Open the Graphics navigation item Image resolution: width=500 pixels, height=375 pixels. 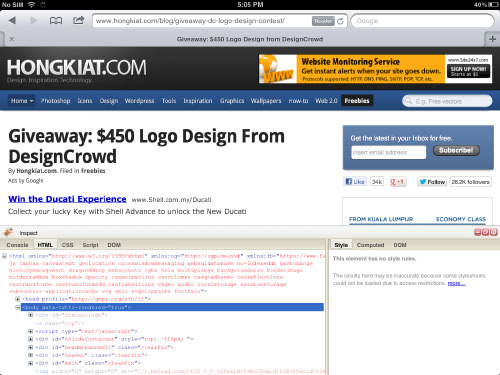coord(232,101)
